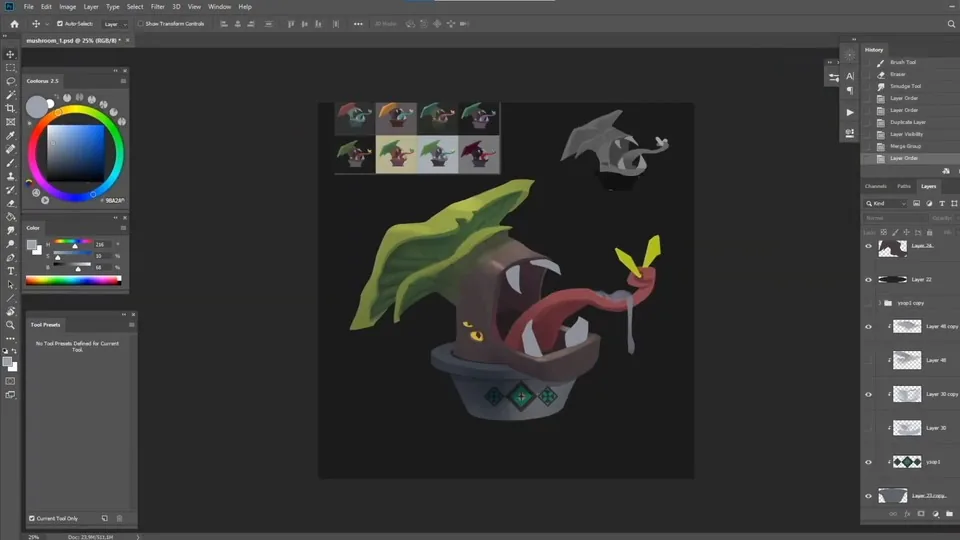Toggle Current Tool Only checkbox
Screen dimensions: 960x540
click(32, 519)
